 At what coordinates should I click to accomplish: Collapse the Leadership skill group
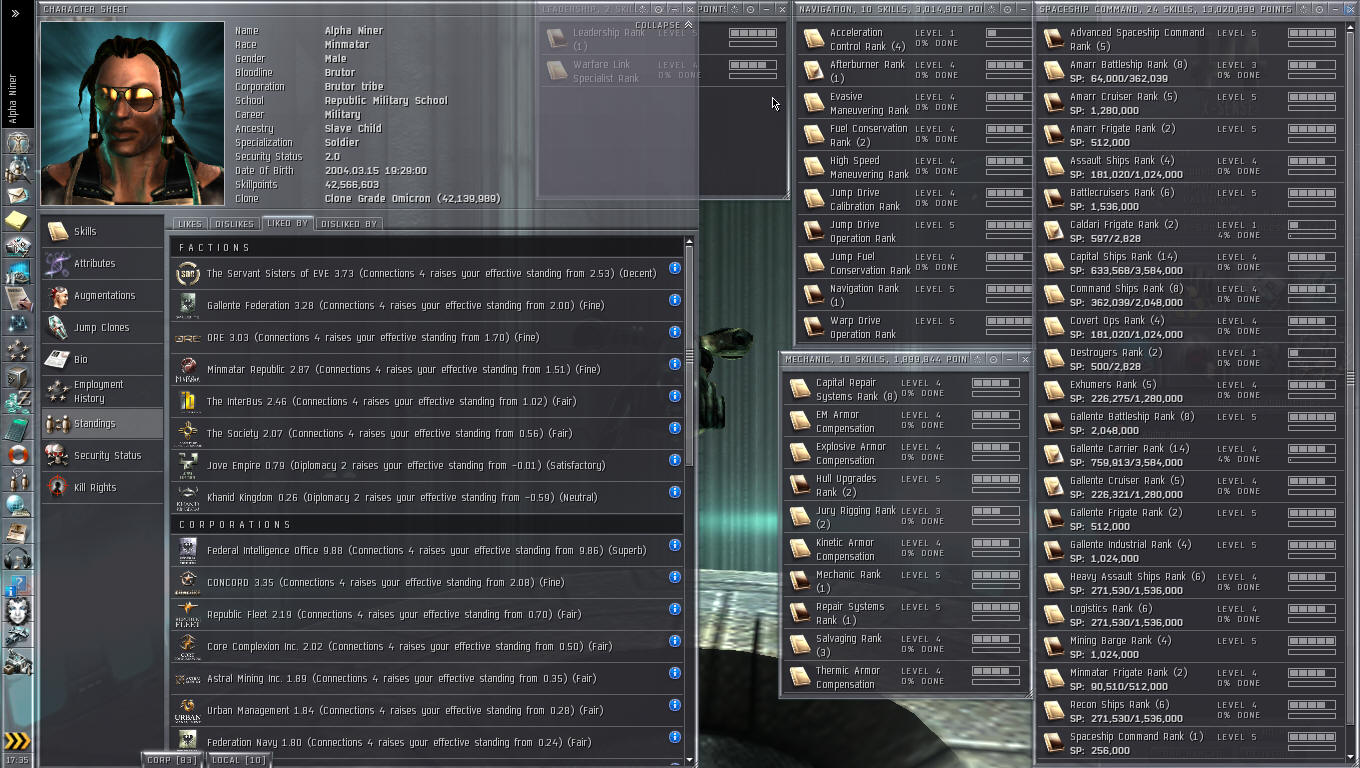coord(664,25)
